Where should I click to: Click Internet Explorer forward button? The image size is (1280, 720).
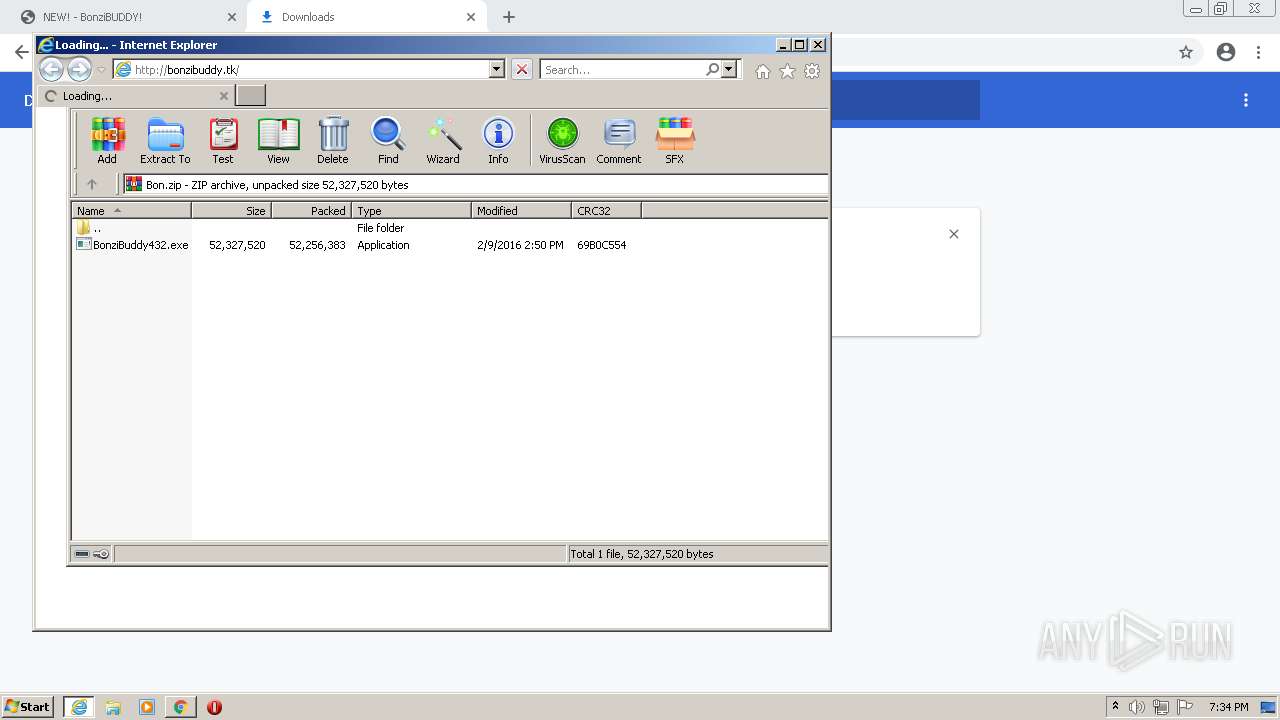[79, 69]
